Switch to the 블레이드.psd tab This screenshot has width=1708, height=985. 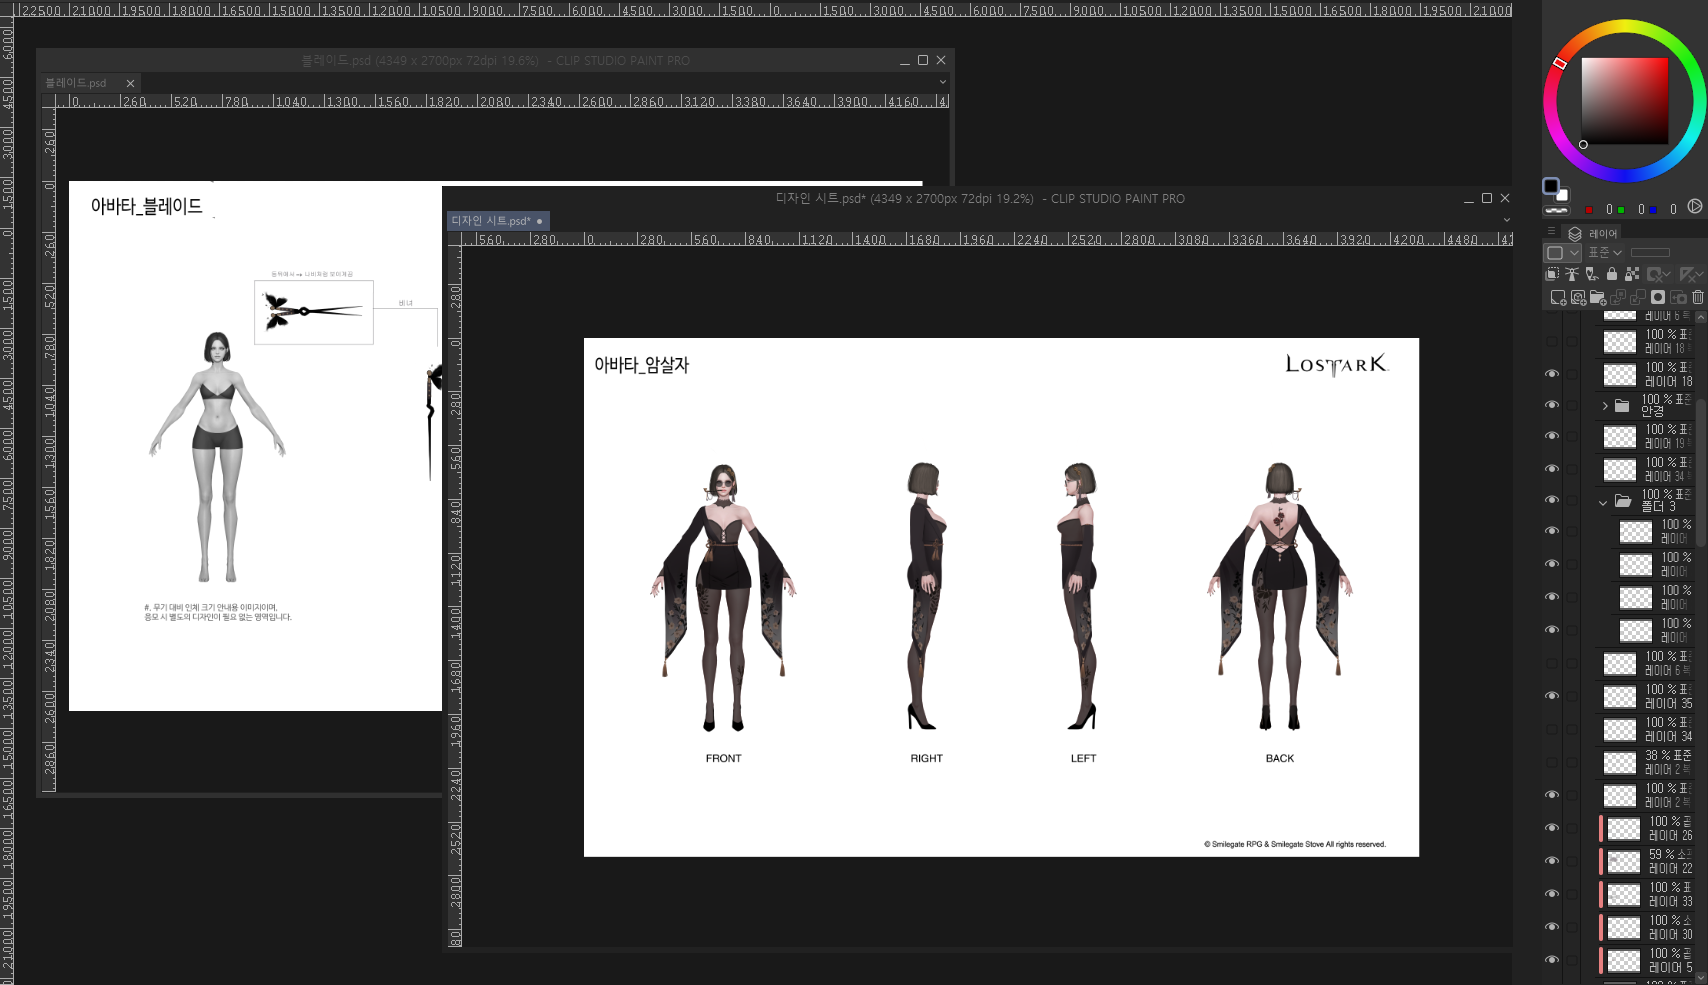point(76,83)
